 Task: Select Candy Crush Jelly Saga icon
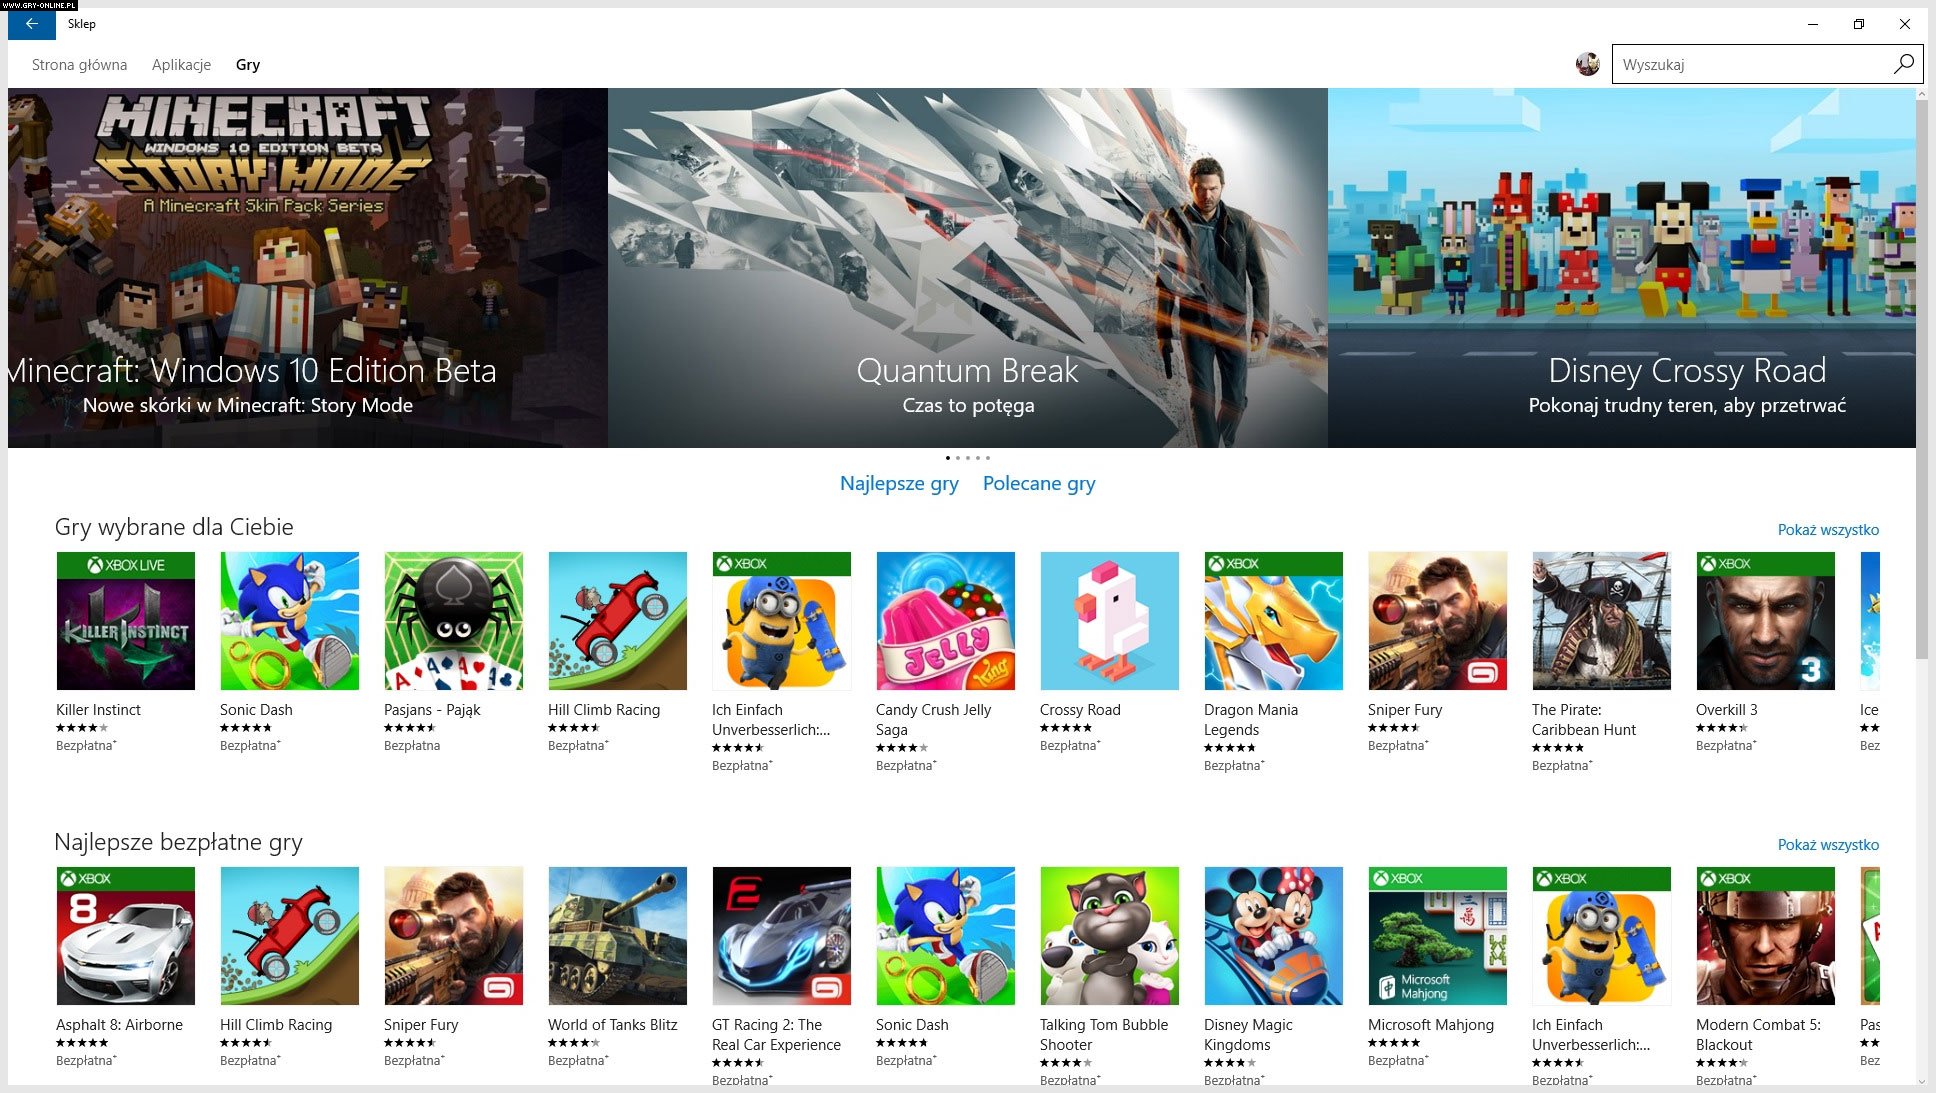(x=945, y=621)
